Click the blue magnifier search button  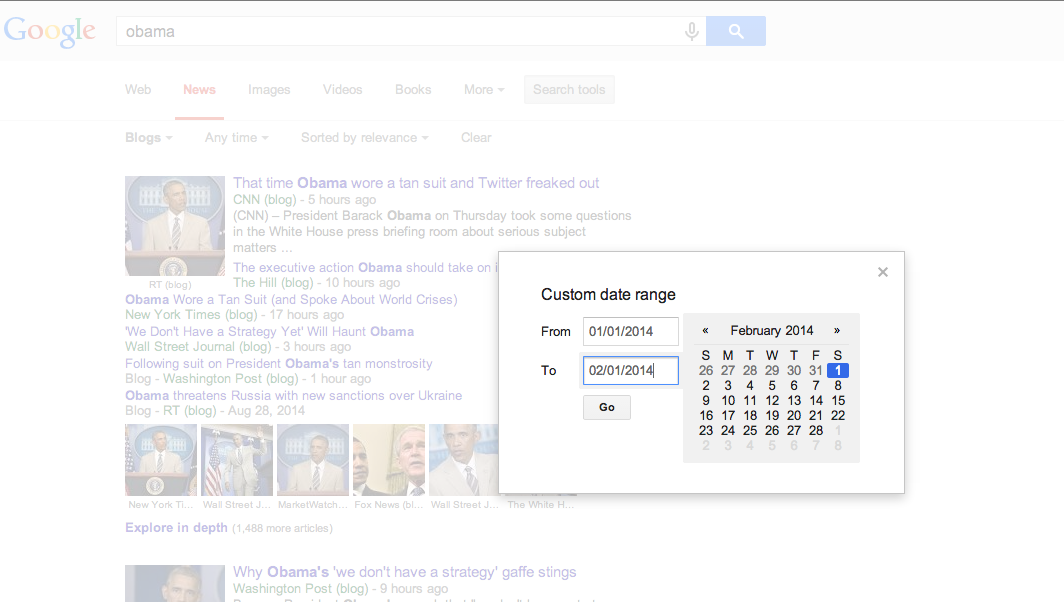pos(736,31)
